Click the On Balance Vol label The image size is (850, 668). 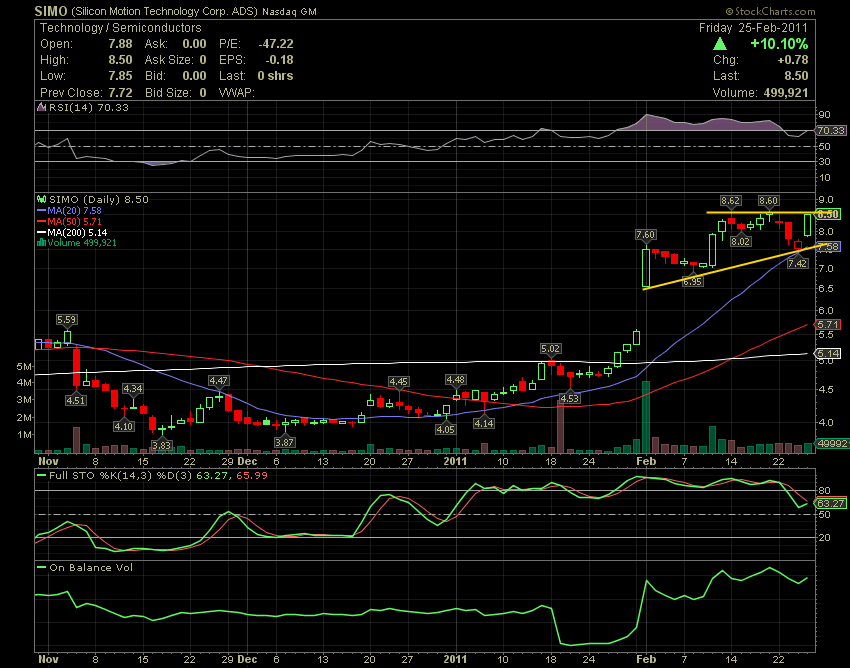tap(91, 568)
